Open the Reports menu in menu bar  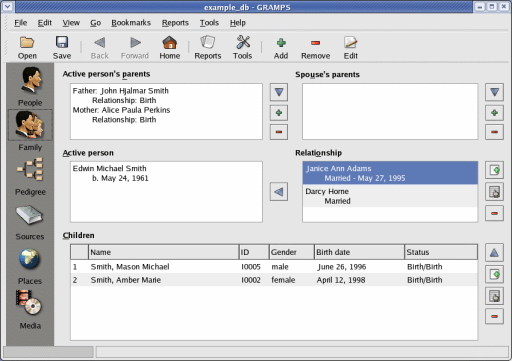pos(175,23)
